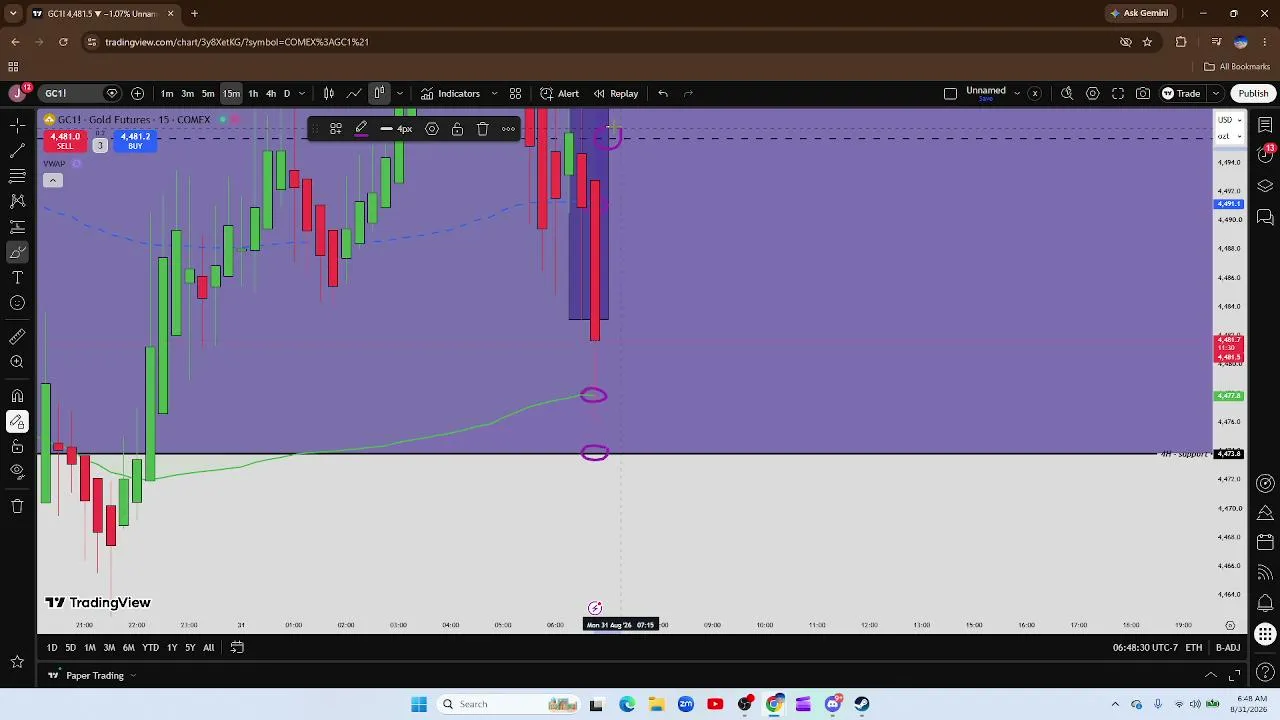Start bar Replay mode
Screen dimensions: 1280x720
point(615,93)
